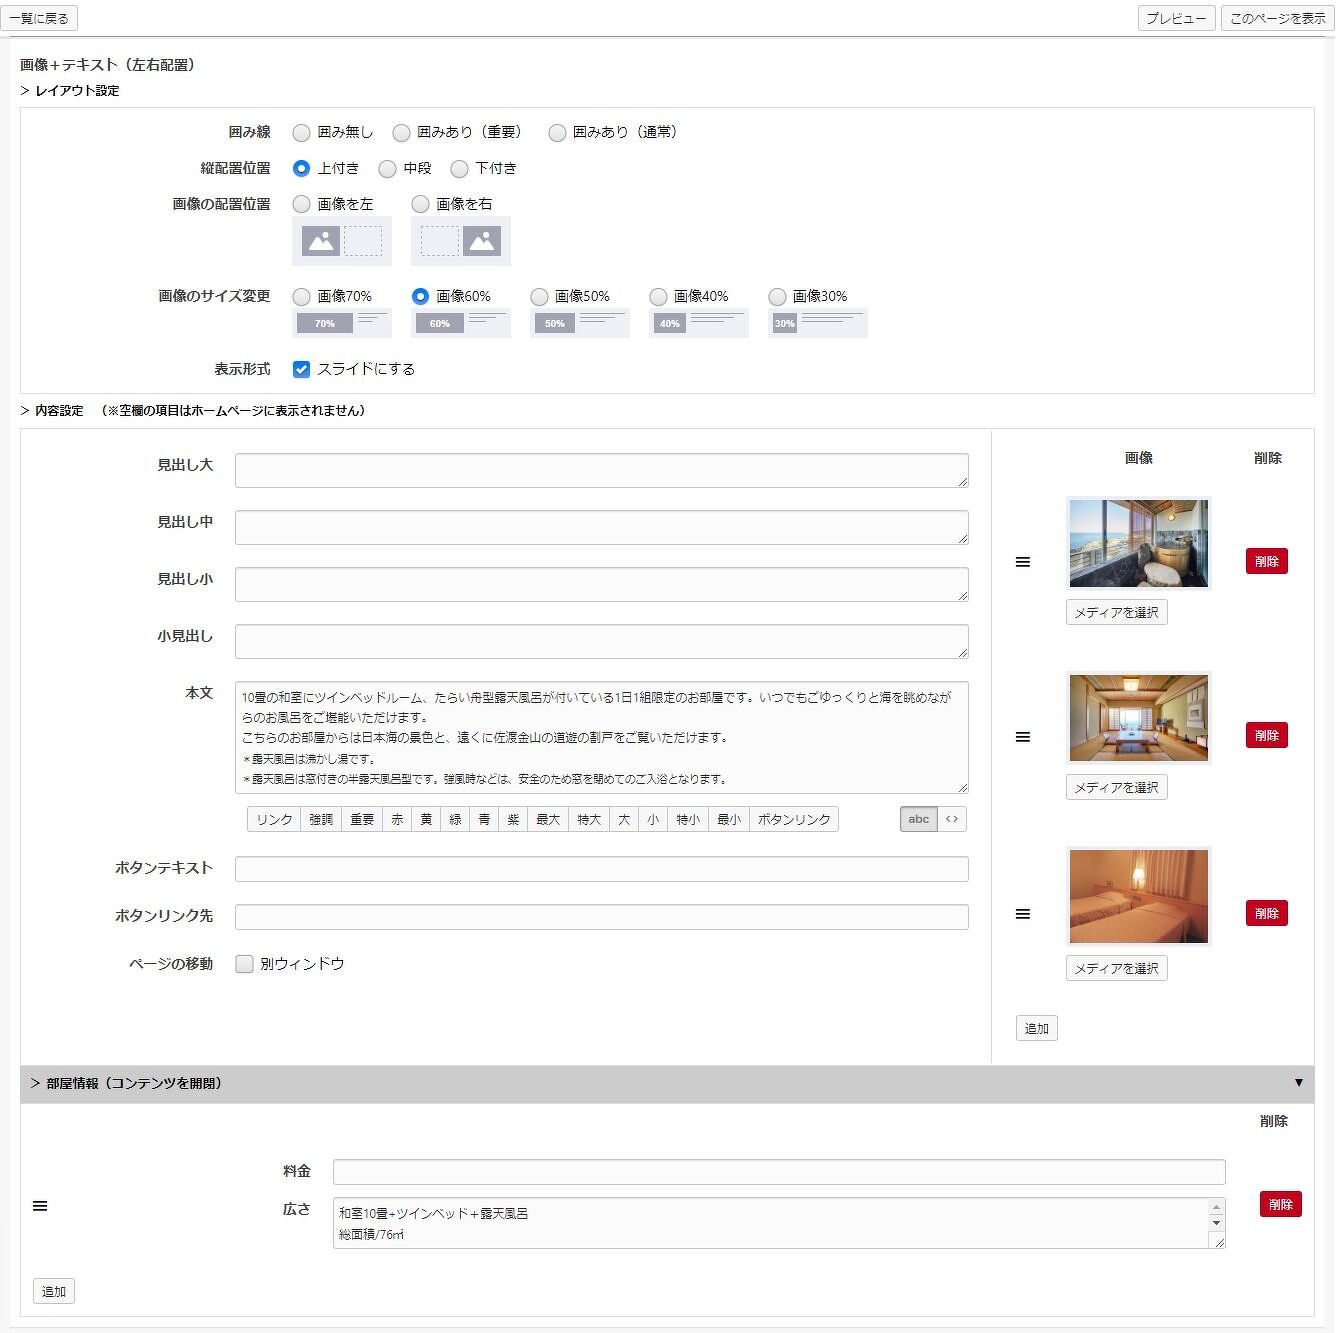
Task: Click the 30% image size preview icon
Action: [817, 323]
